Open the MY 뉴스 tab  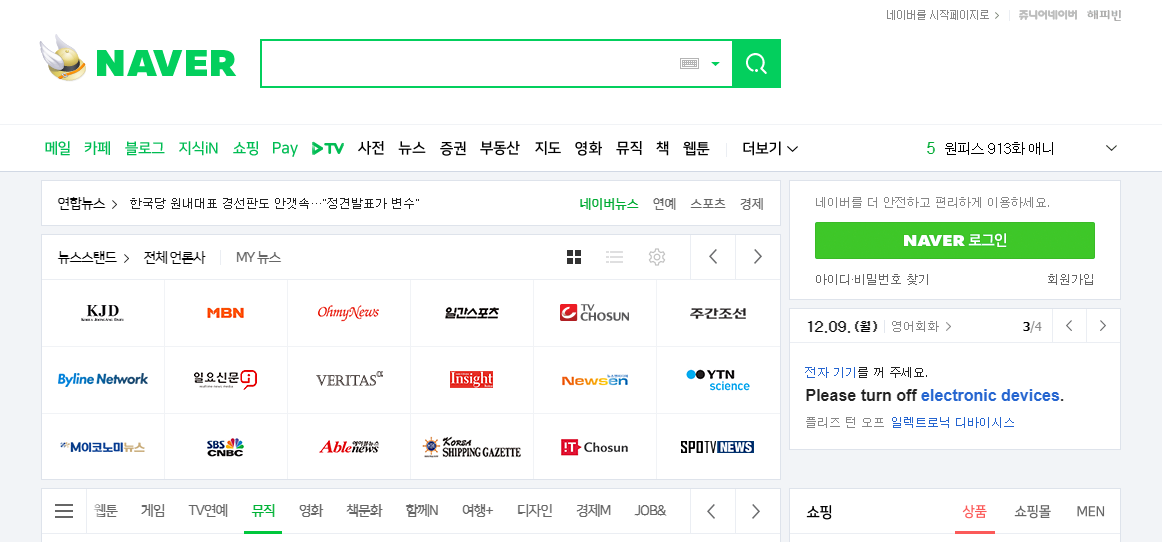click(x=258, y=258)
